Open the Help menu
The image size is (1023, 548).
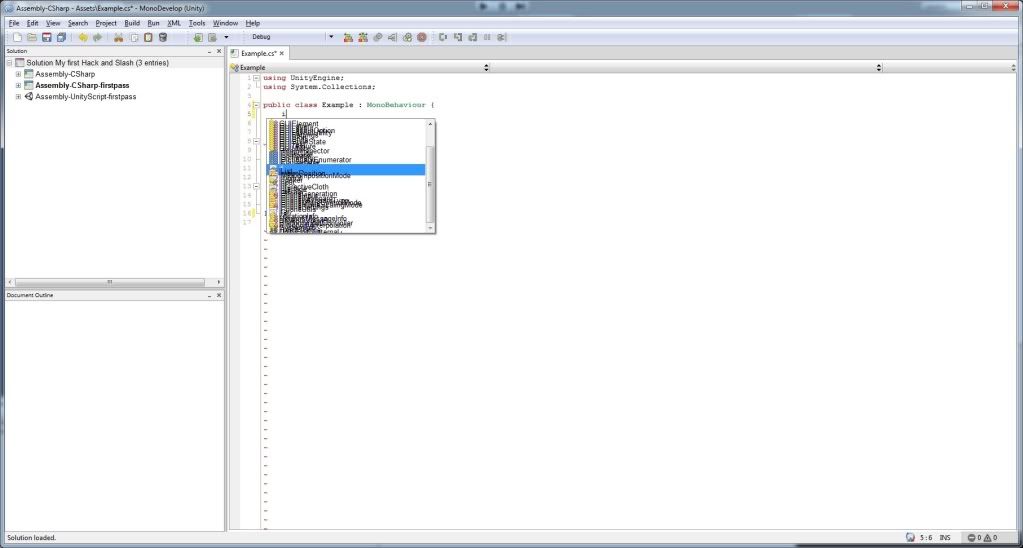[x=252, y=23]
